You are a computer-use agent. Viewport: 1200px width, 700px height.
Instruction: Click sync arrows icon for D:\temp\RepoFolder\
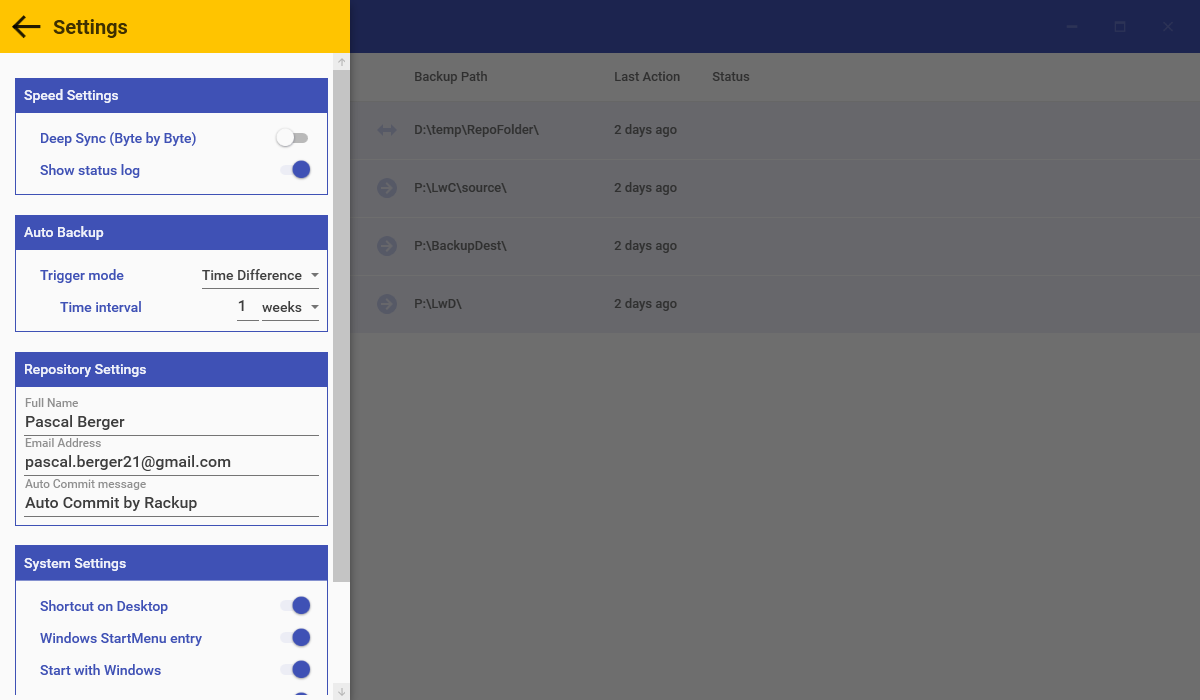tap(387, 130)
